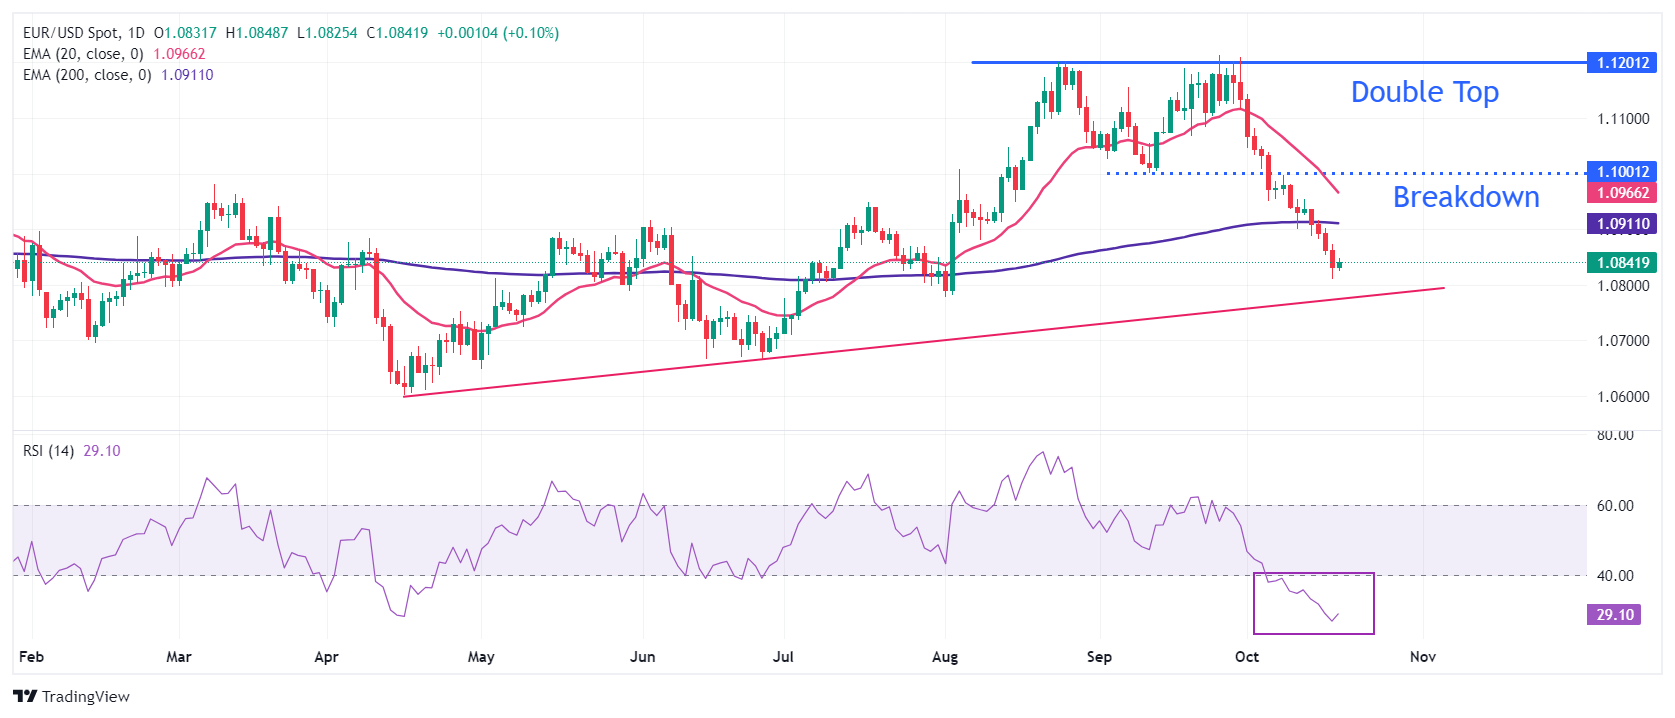Image resolution: width=1675 pixels, height=718 pixels.
Task: Click the Feb label on the time axis
Action: point(31,657)
